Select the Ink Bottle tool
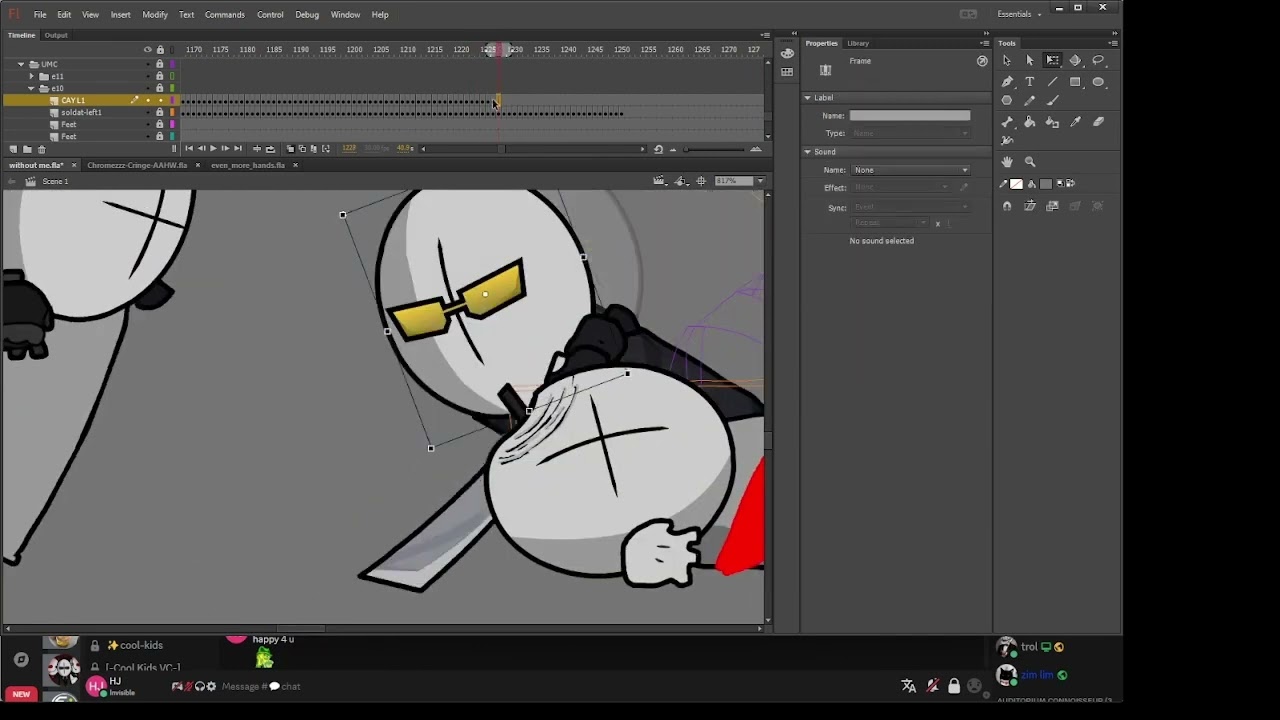Screen dimensions: 1280x720 (1052, 122)
